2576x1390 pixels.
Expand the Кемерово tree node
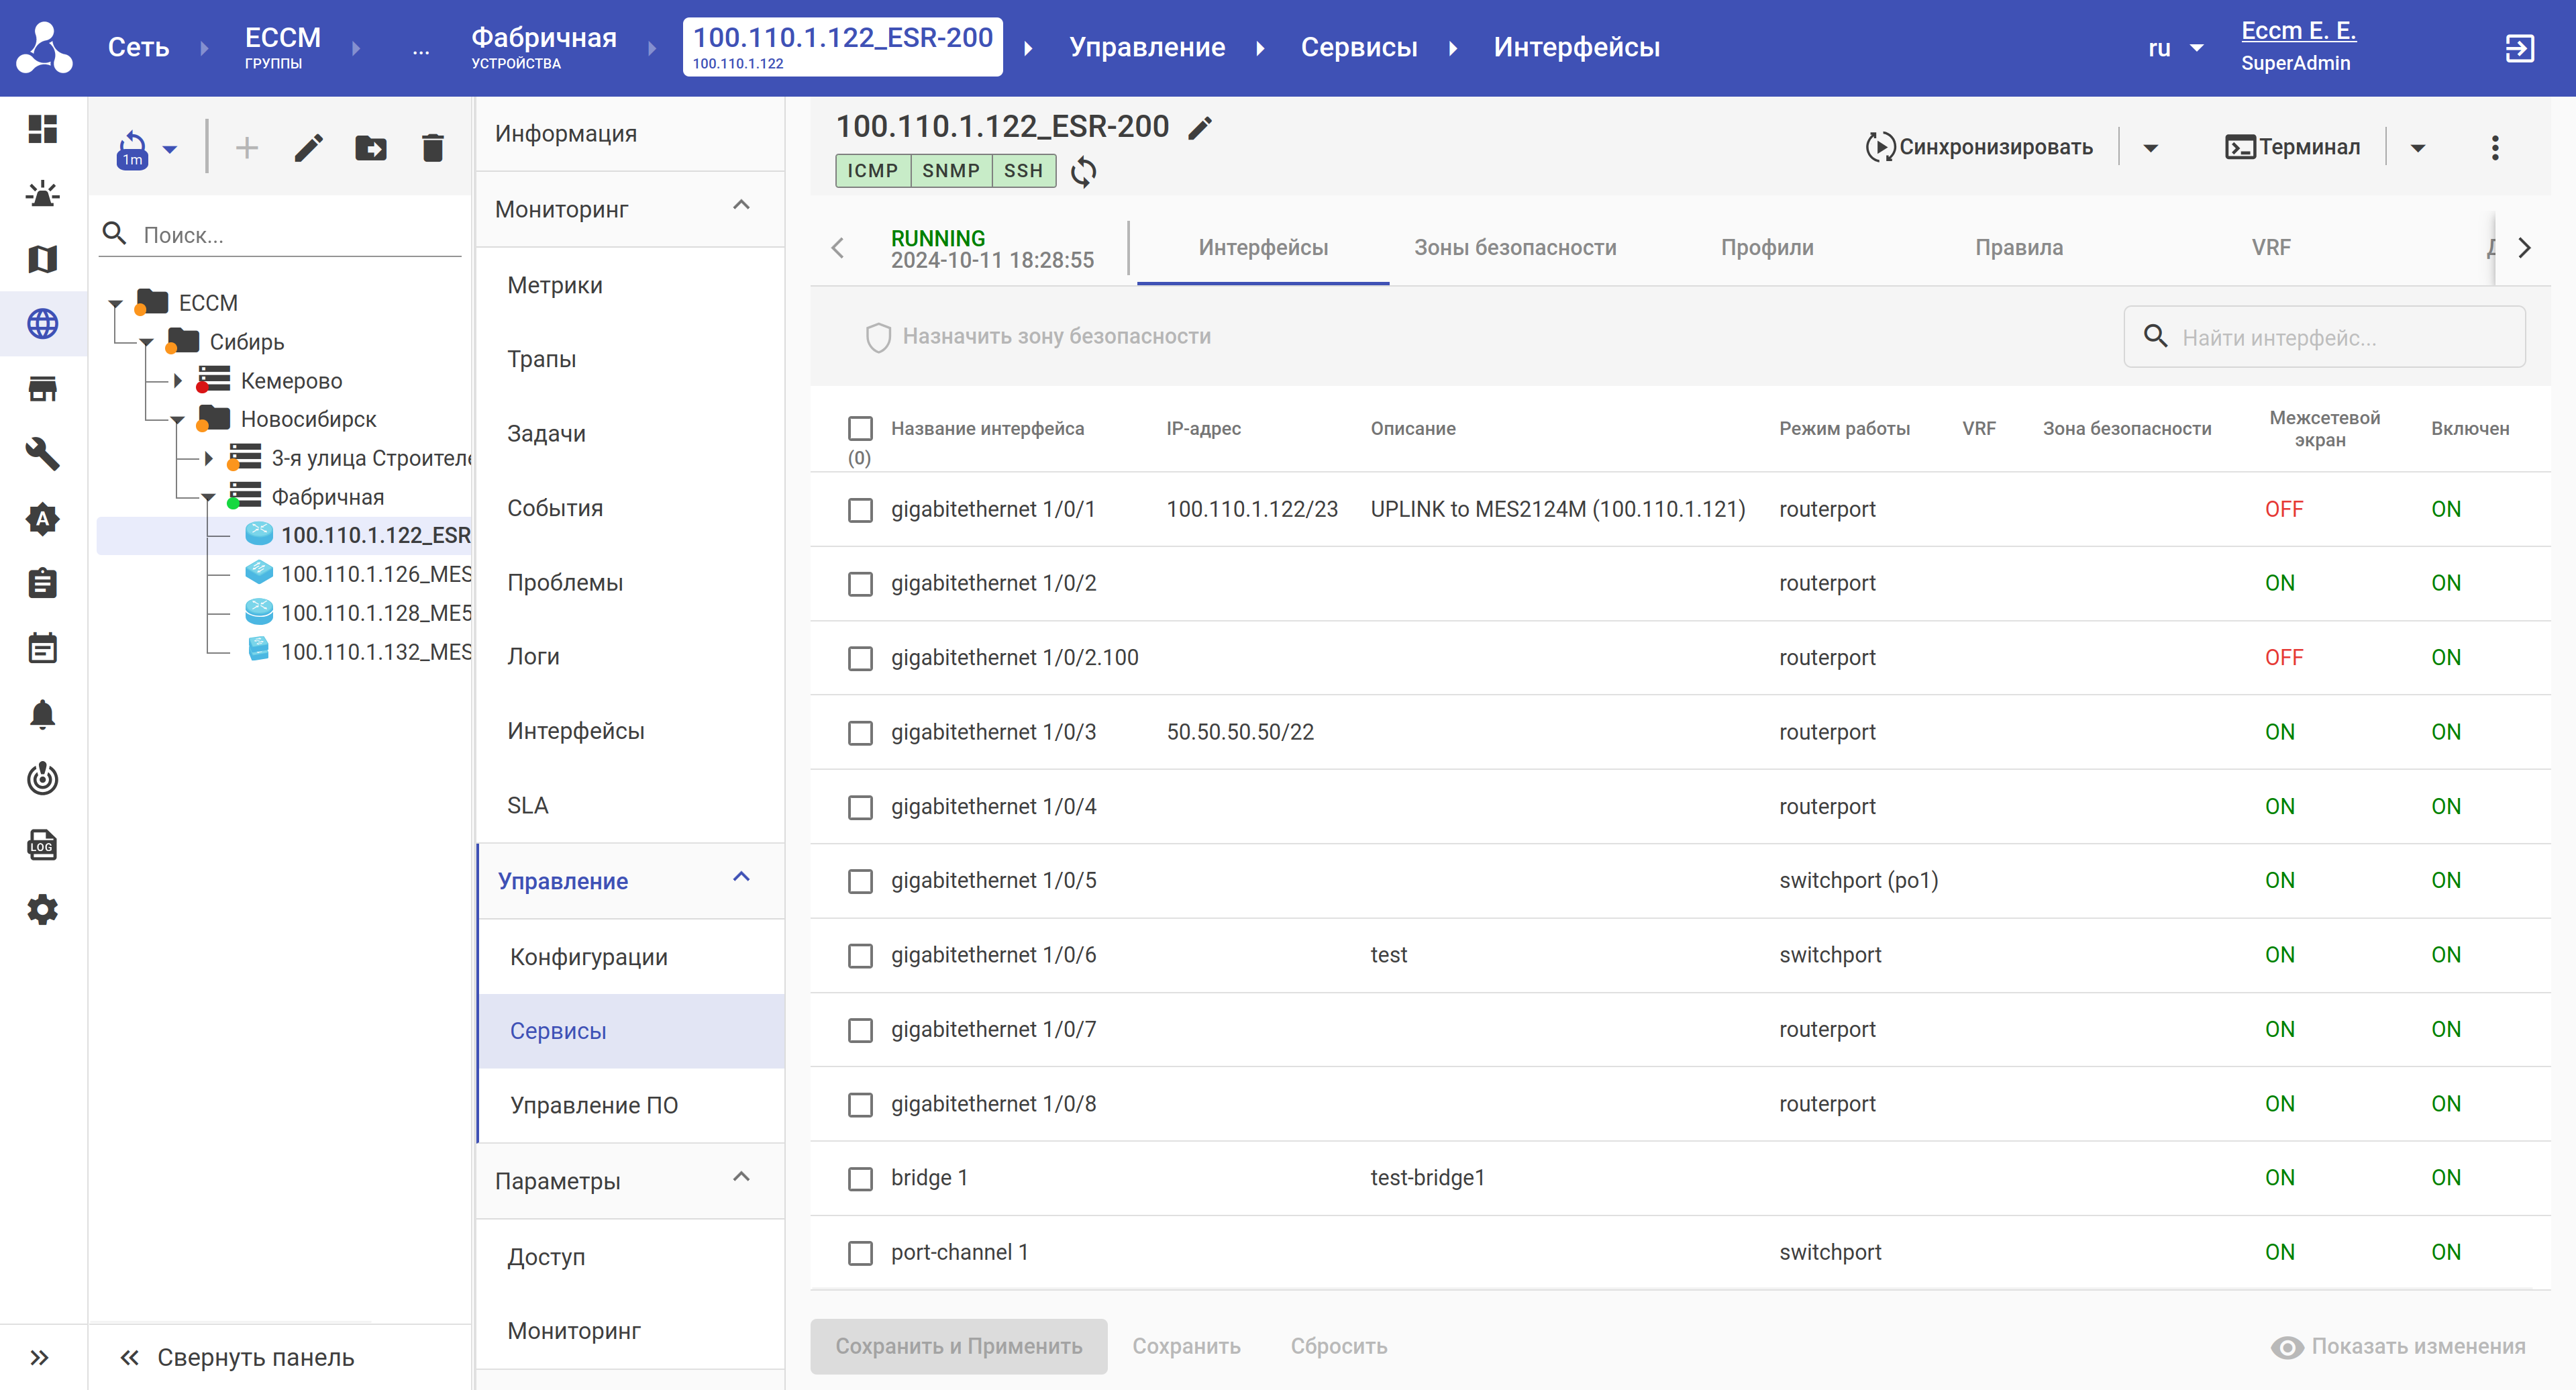coord(178,381)
